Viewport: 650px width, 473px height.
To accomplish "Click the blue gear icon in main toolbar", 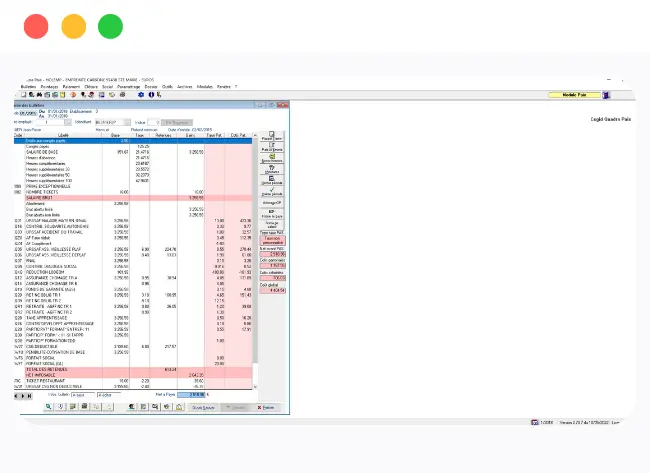I will (x=141, y=95).
